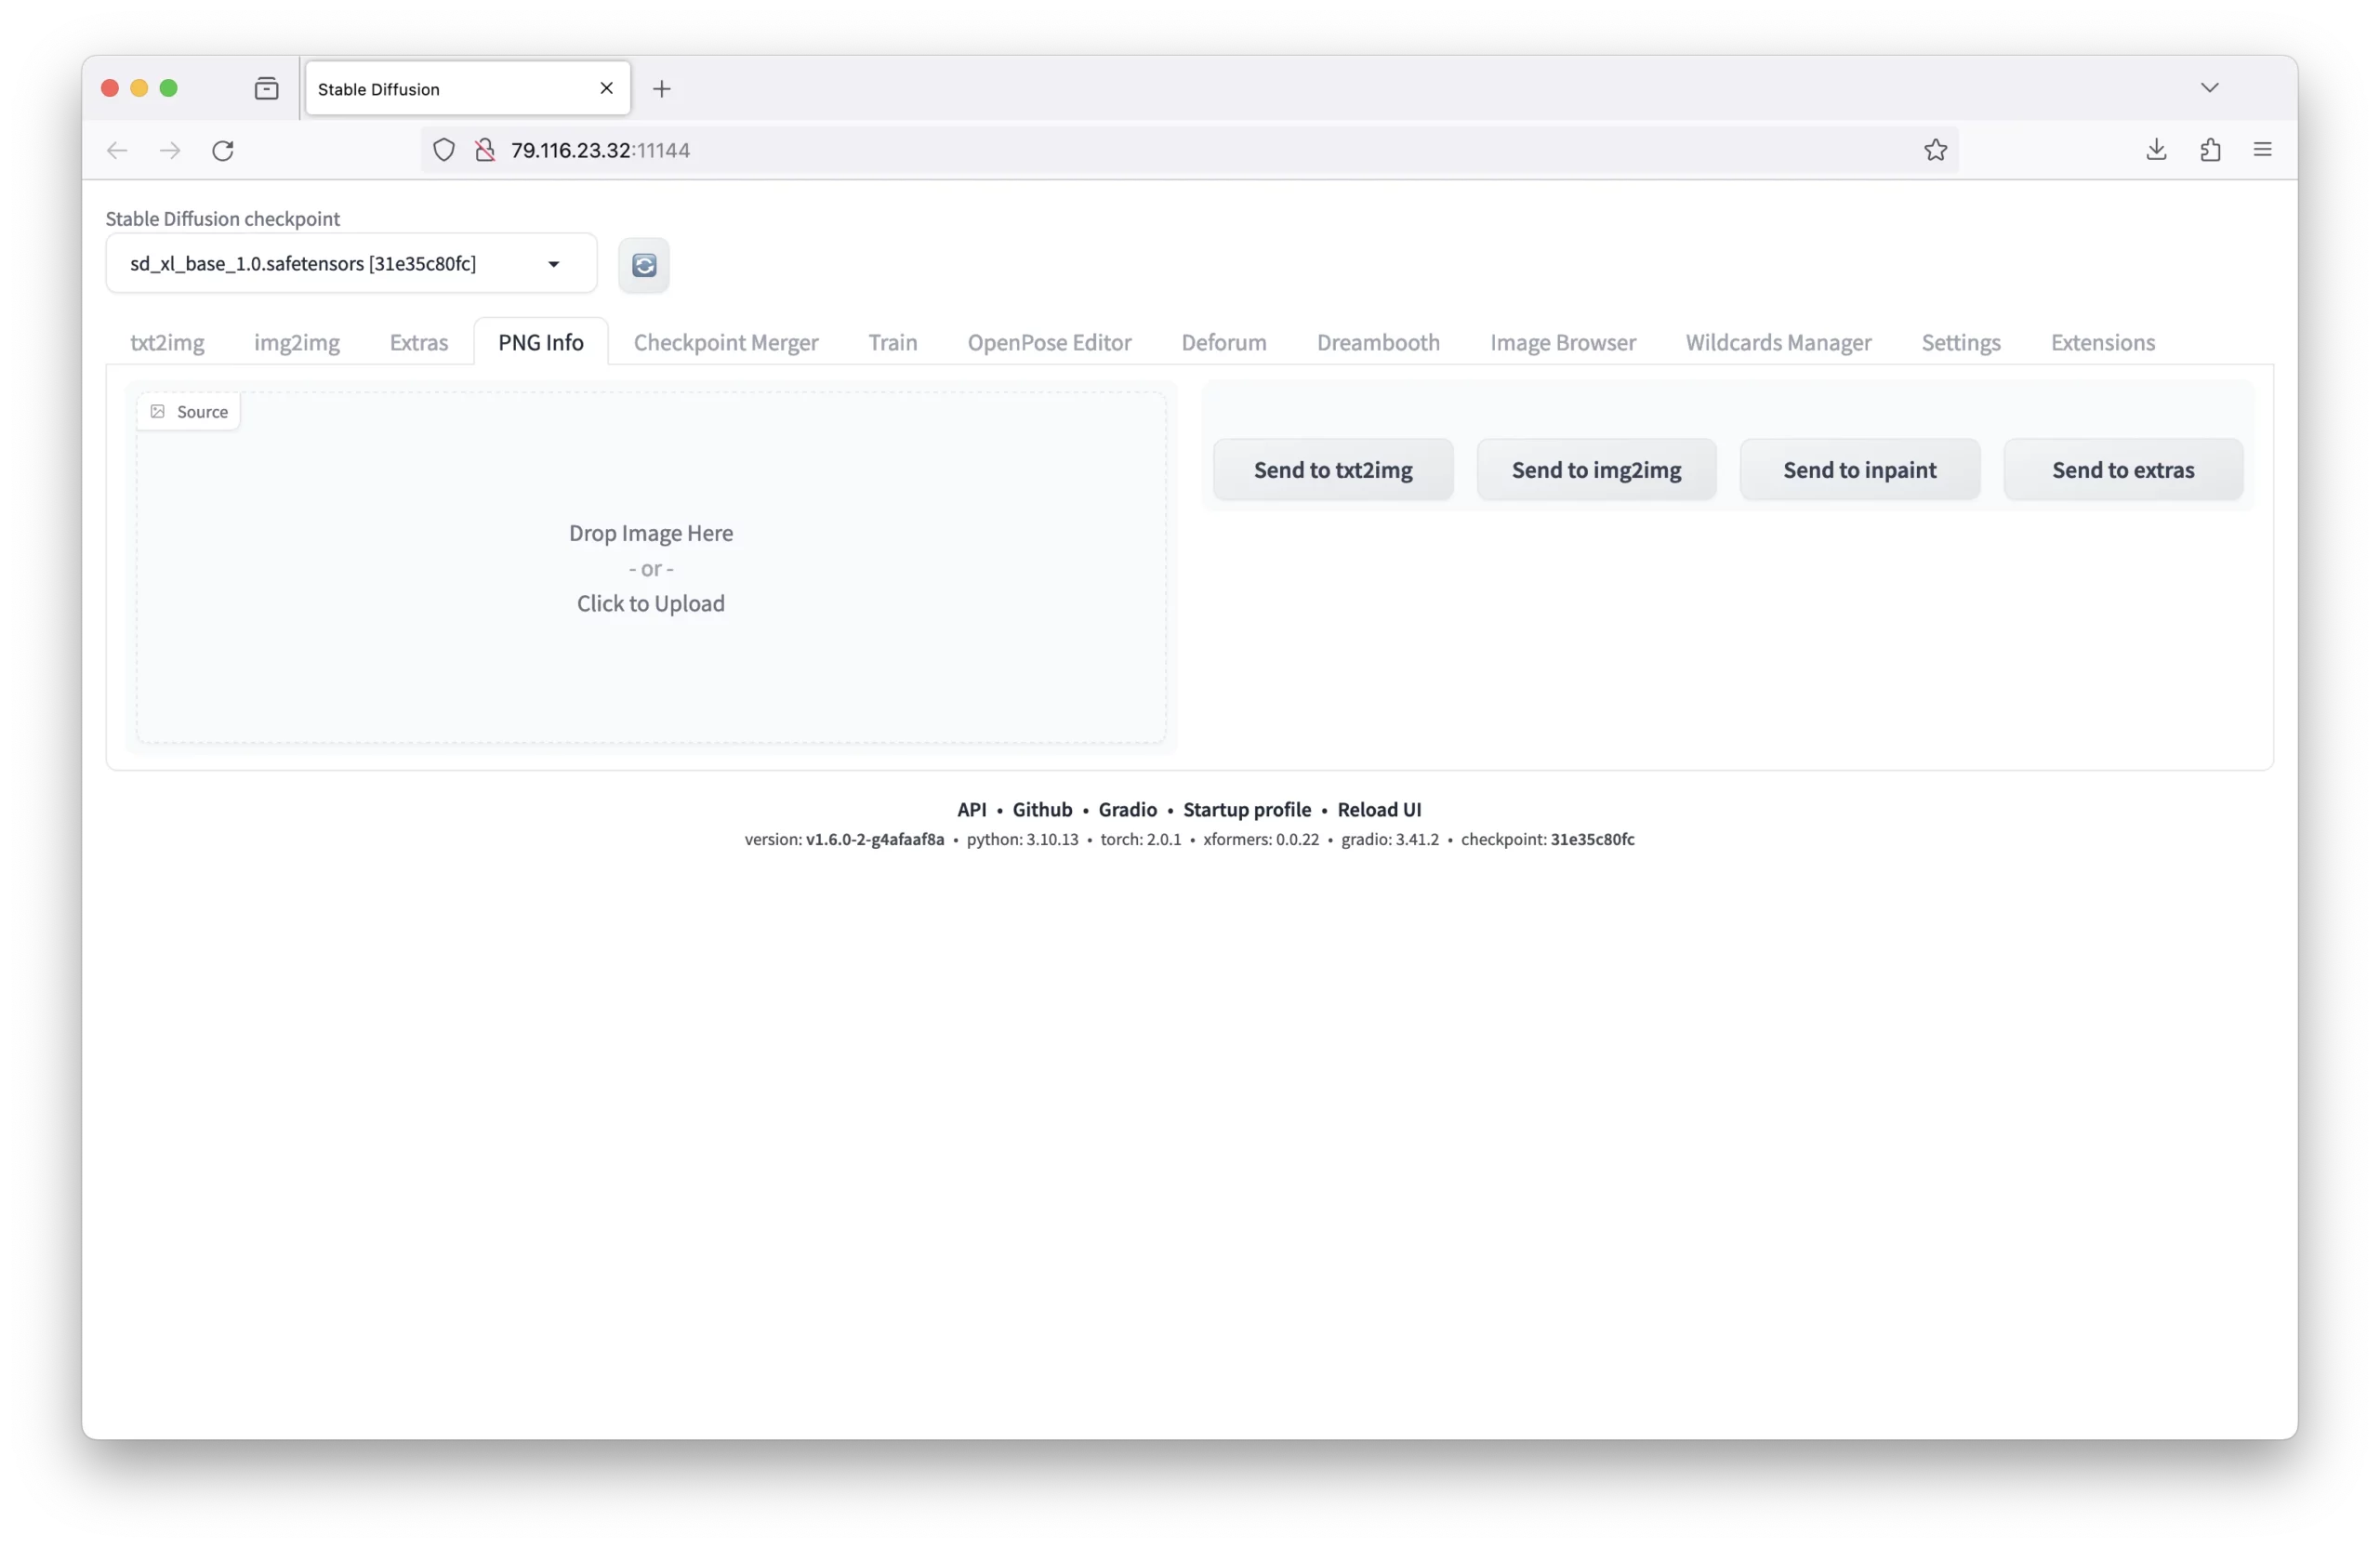Open the Gradio footer link
Image resolution: width=2380 pixels, height=1548 pixels.
[1127, 810]
